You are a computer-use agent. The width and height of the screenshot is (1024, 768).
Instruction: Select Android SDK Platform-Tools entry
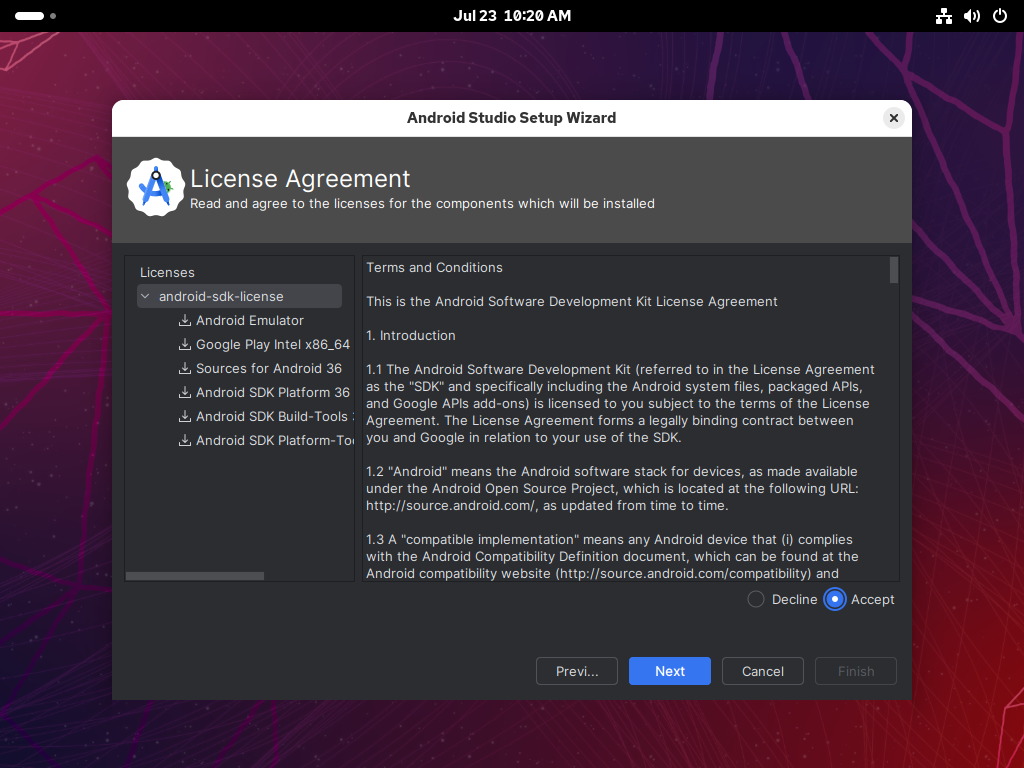[x=274, y=441]
